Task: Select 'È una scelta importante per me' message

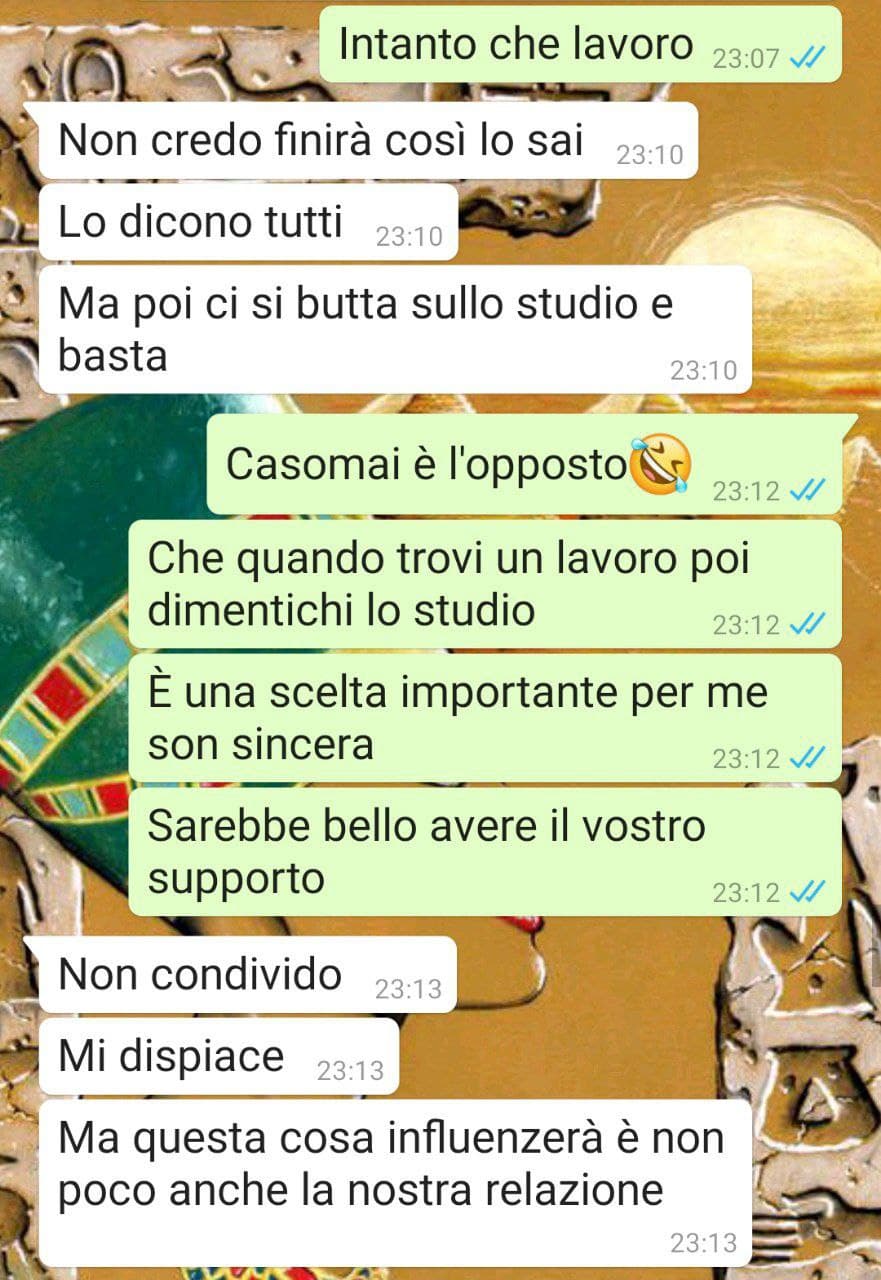Action: [x=486, y=718]
